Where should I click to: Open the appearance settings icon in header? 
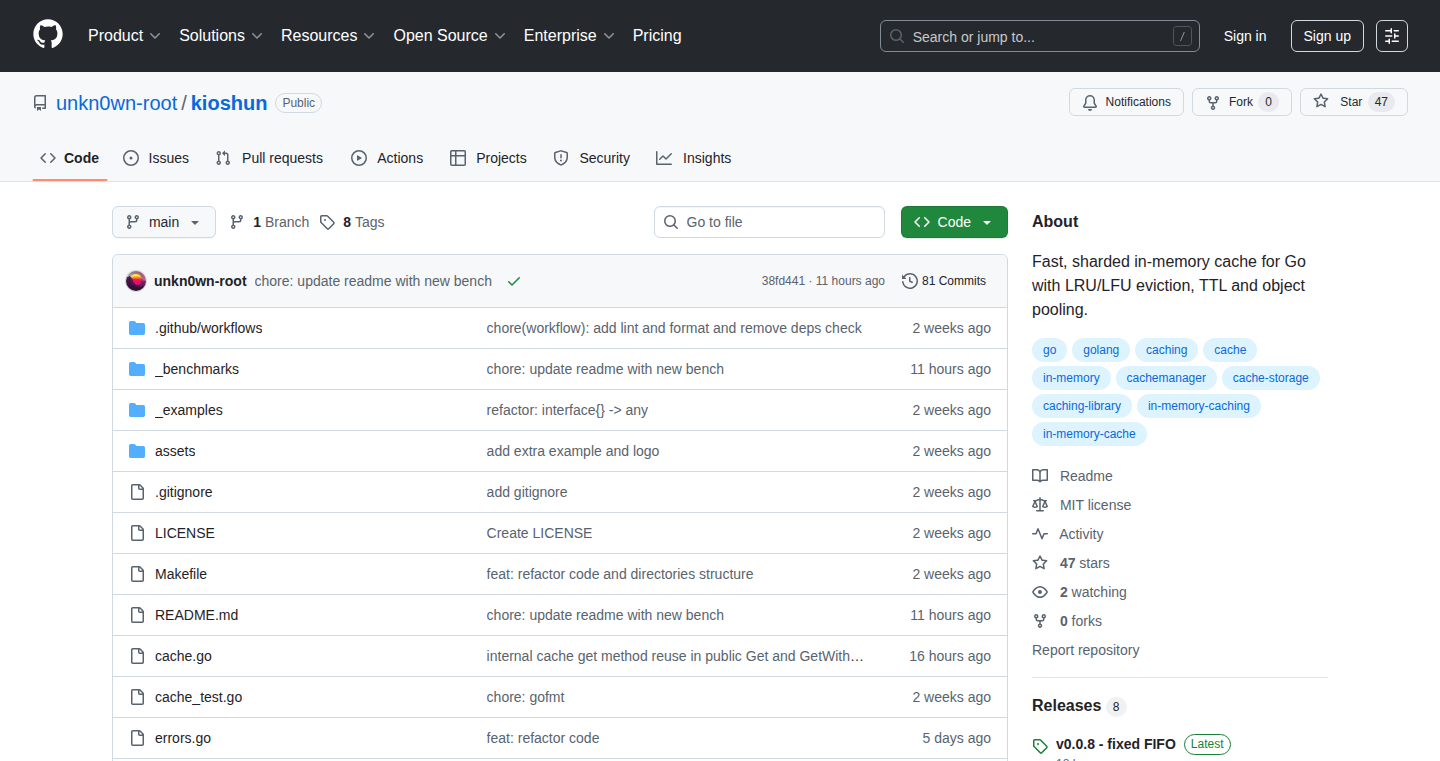click(x=1392, y=36)
